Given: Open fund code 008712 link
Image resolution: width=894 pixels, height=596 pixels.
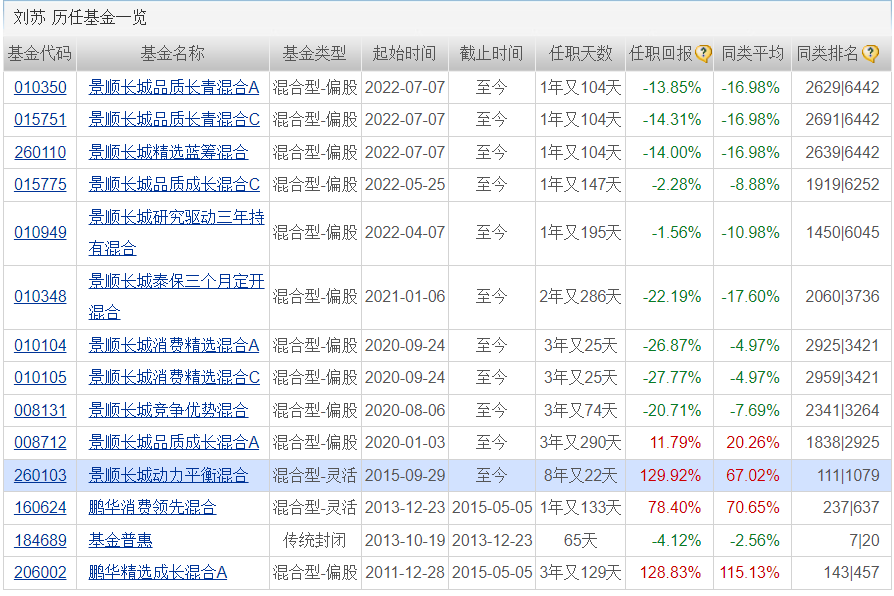Looking at the screenshot, I should (x=40, y=442).
